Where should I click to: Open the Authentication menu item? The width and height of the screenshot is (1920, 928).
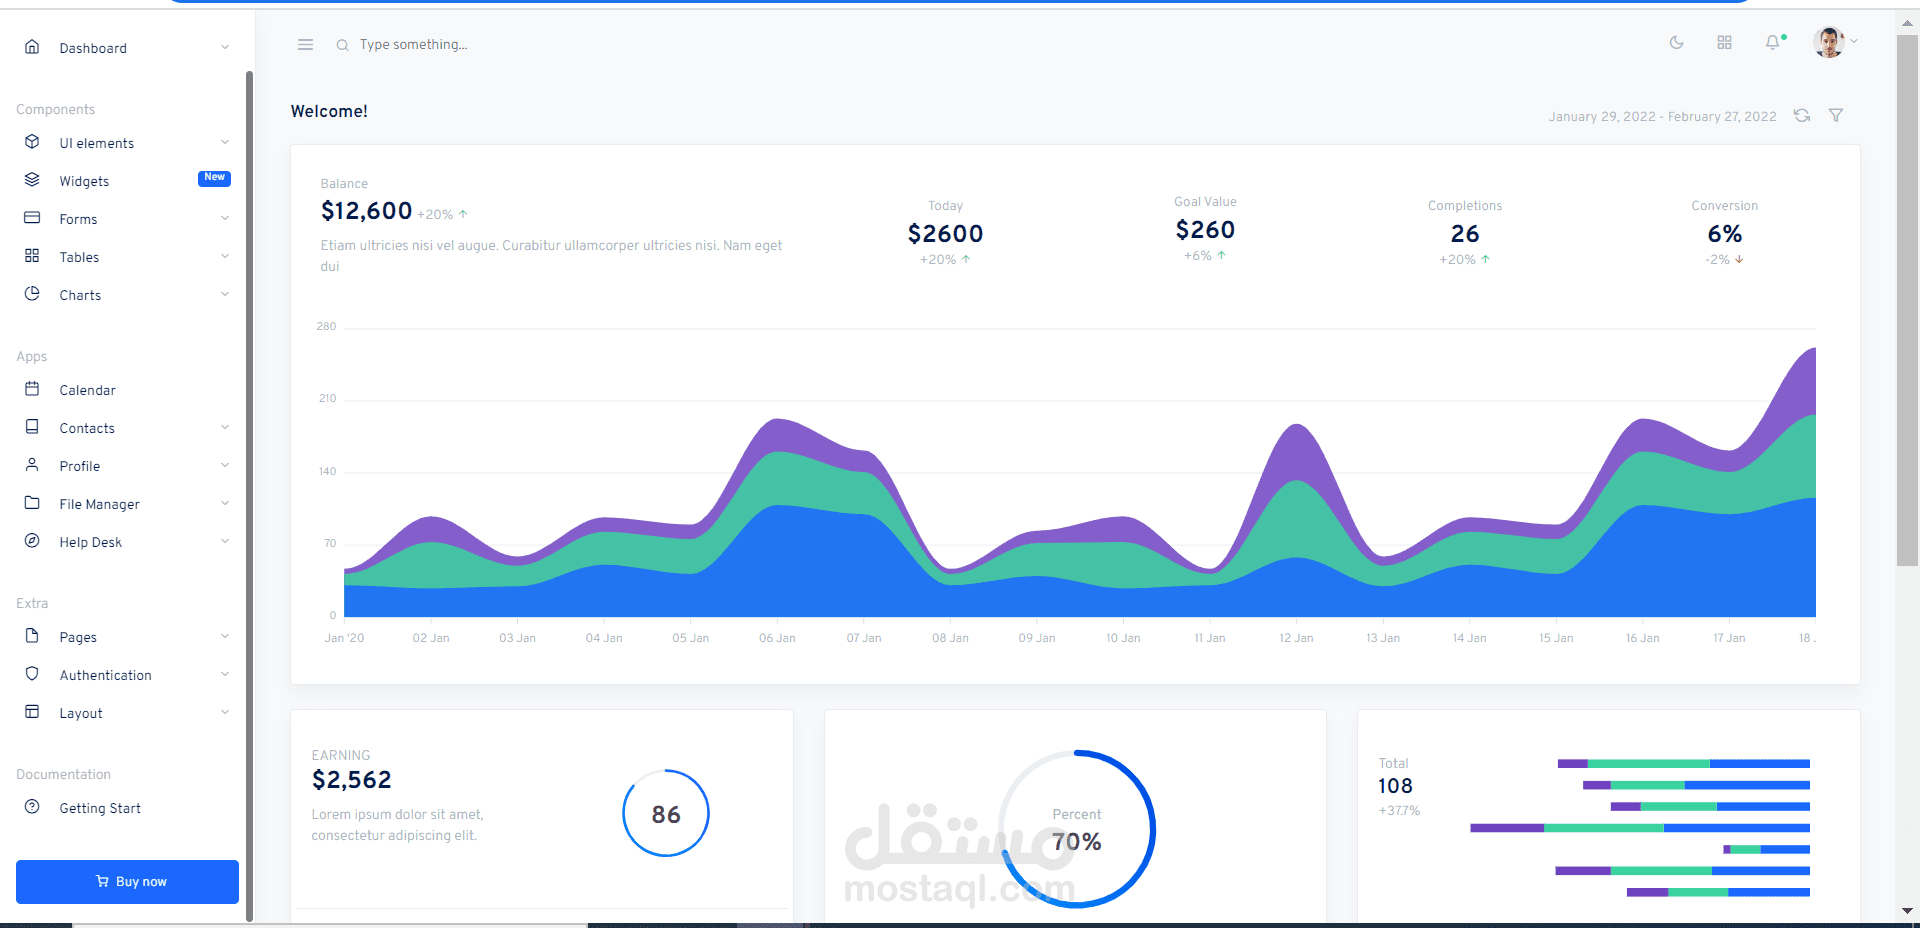[x=106, y=675]
